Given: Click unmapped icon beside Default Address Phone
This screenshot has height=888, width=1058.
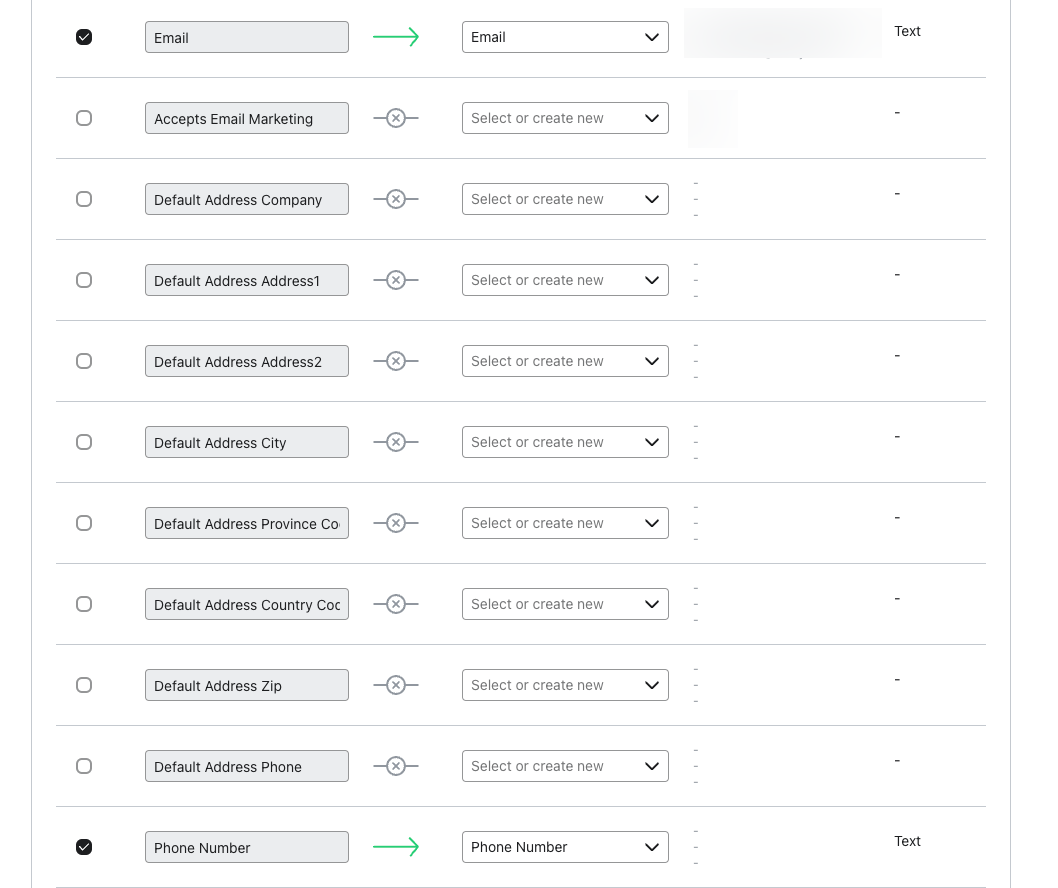Looking at the screenshot, I should 396,766.
